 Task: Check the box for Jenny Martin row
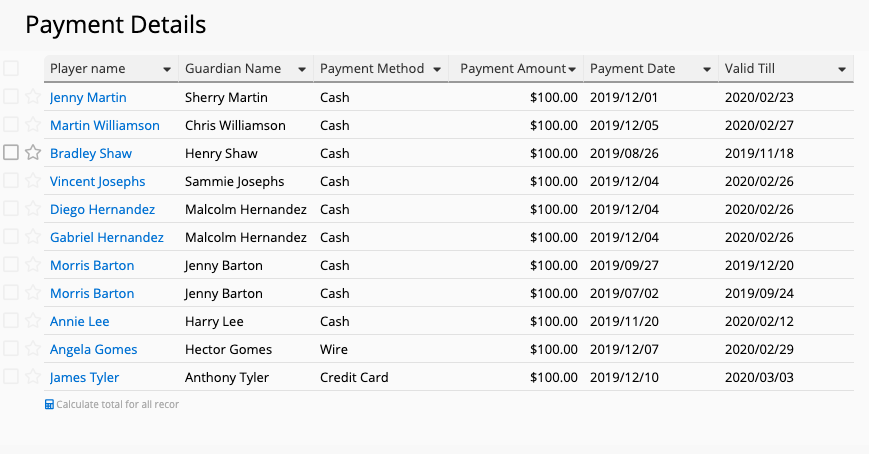point(11,96)
